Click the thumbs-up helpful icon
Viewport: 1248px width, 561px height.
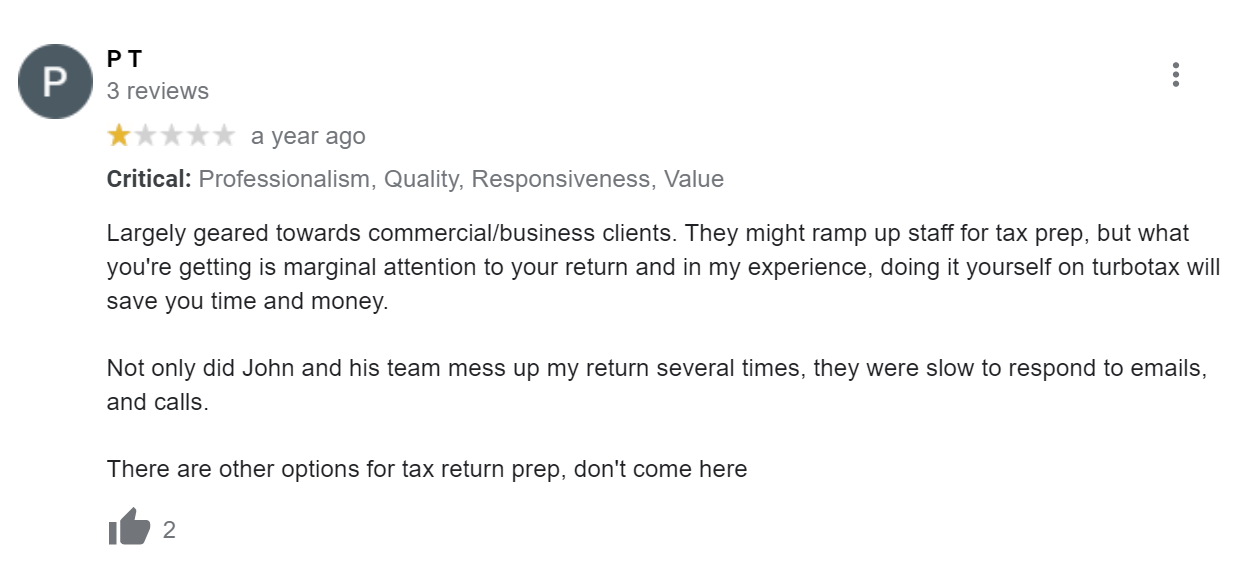coord(129,527)
